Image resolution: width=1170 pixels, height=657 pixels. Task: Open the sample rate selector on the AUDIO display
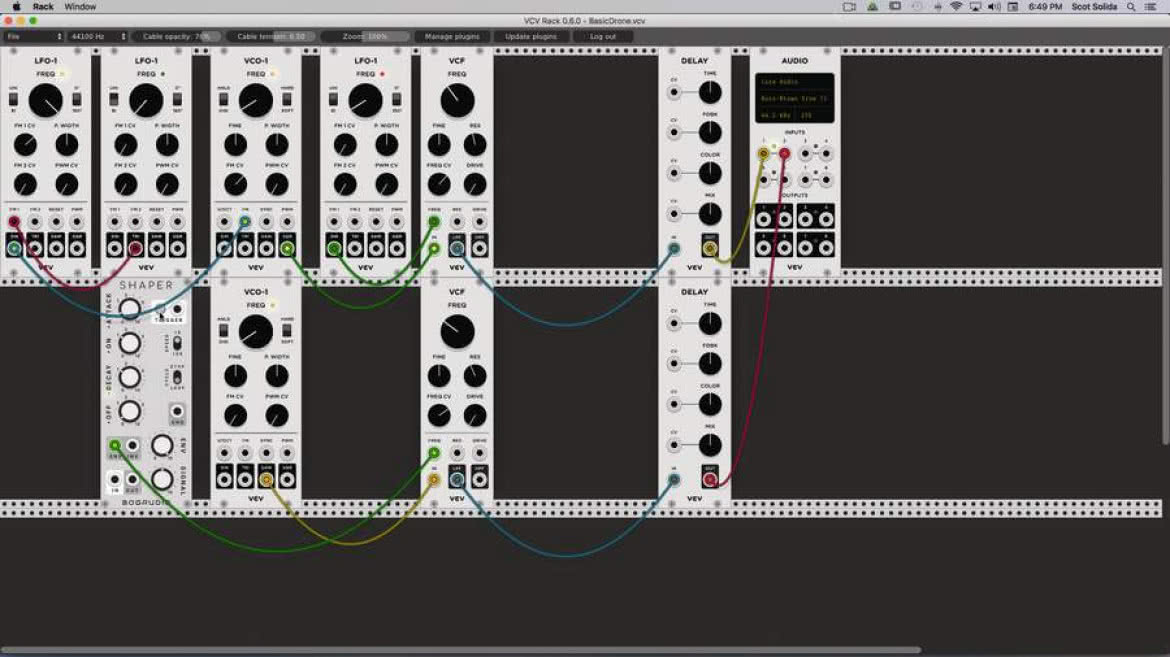click(x=776, y=116)
